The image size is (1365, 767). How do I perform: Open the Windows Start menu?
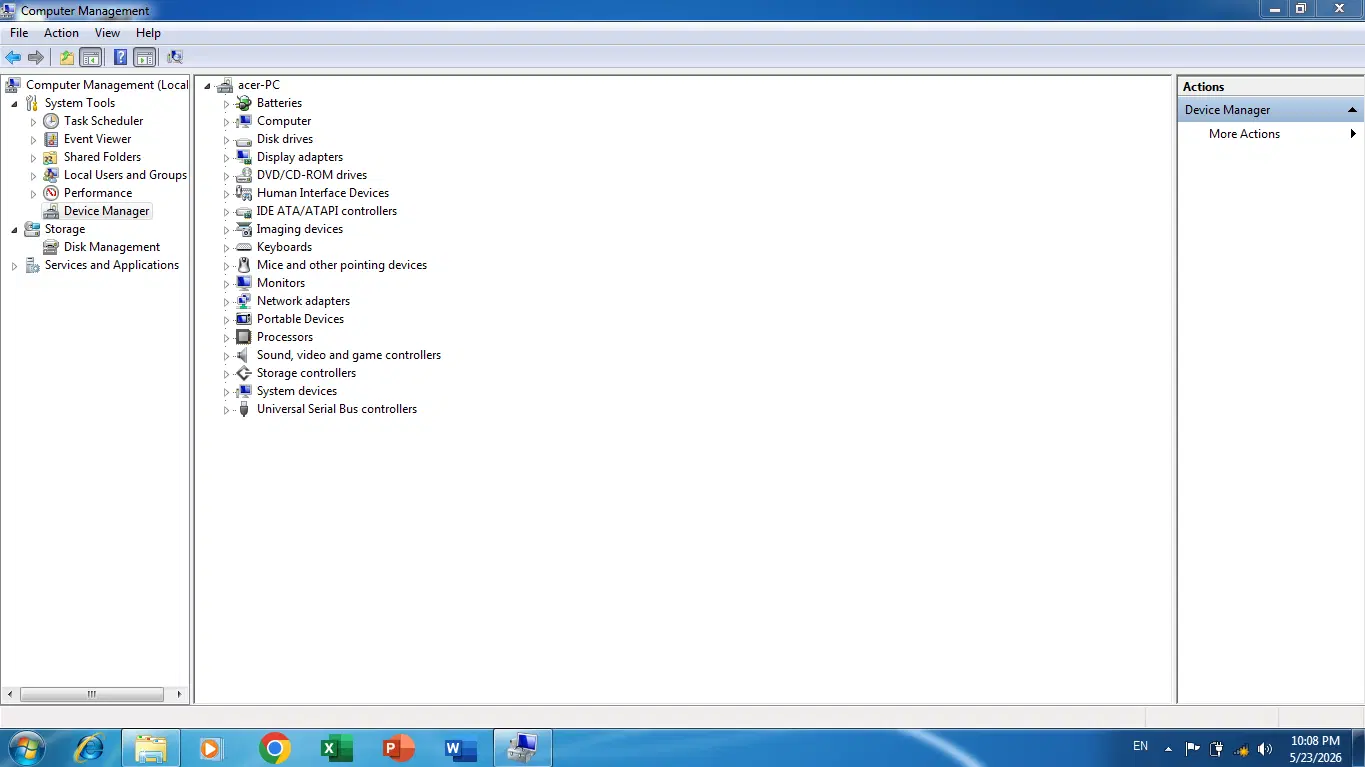27,748
